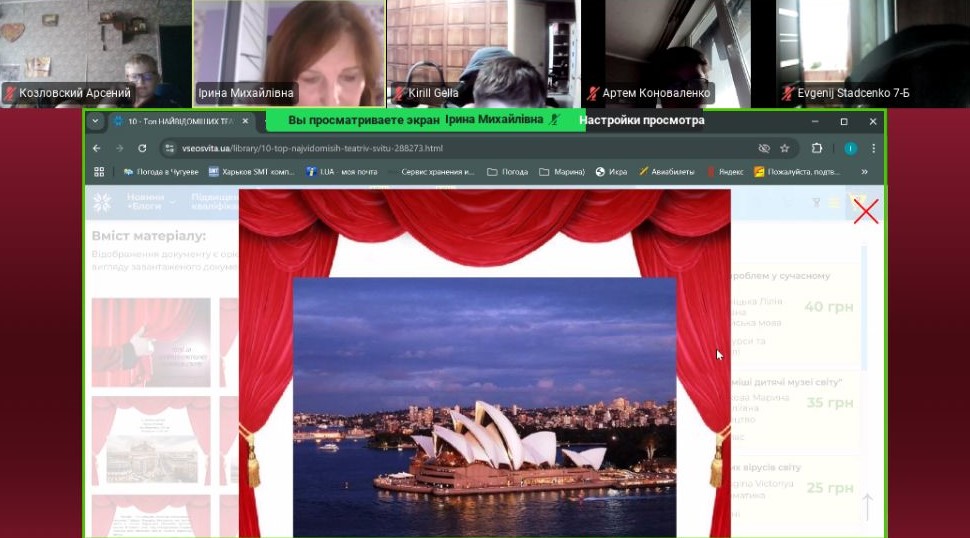Open the Авиабилеты bookmark
The image size is (970, 538).
pos(666,172)
